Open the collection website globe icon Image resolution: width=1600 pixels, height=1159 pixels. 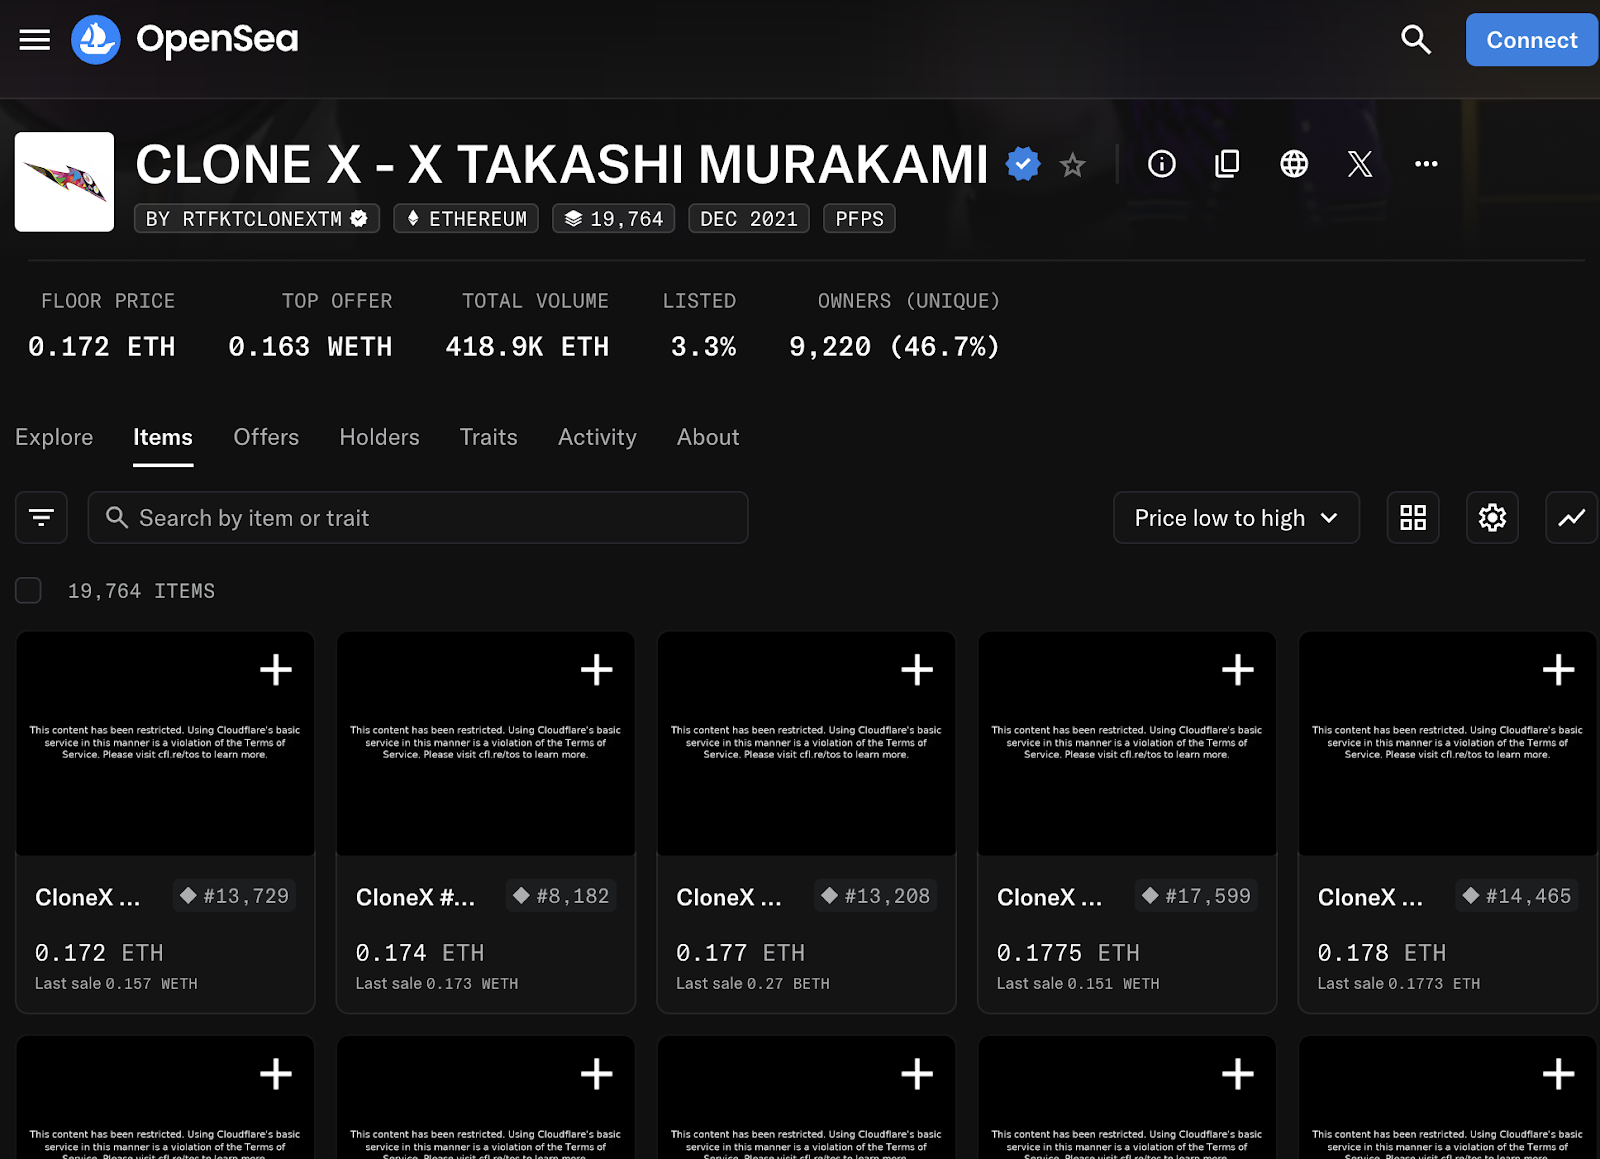click(1294, 164)
